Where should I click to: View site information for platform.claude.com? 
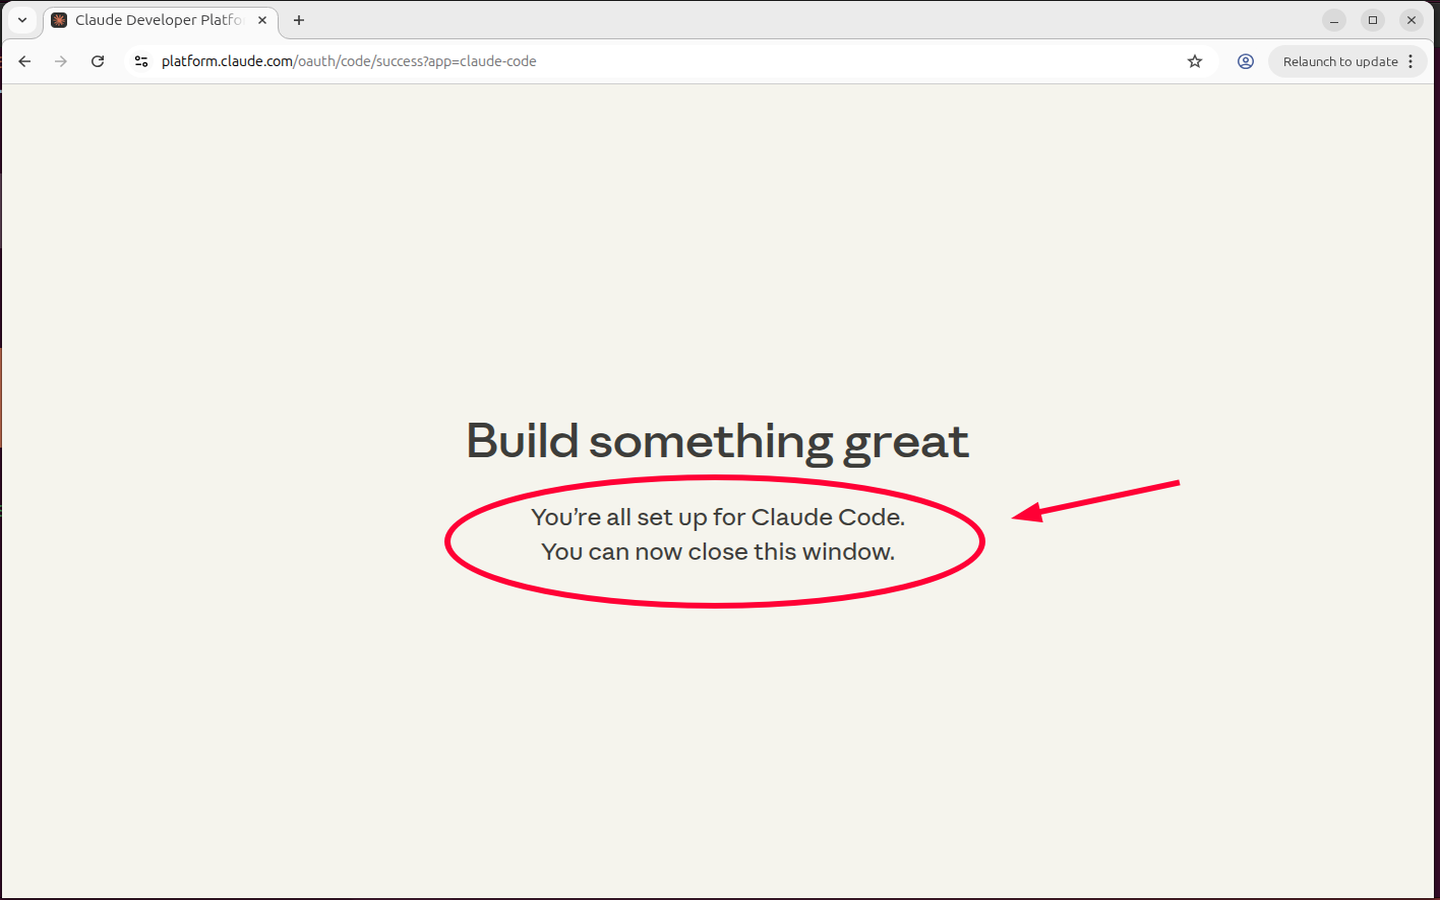(x=141, y=61)
